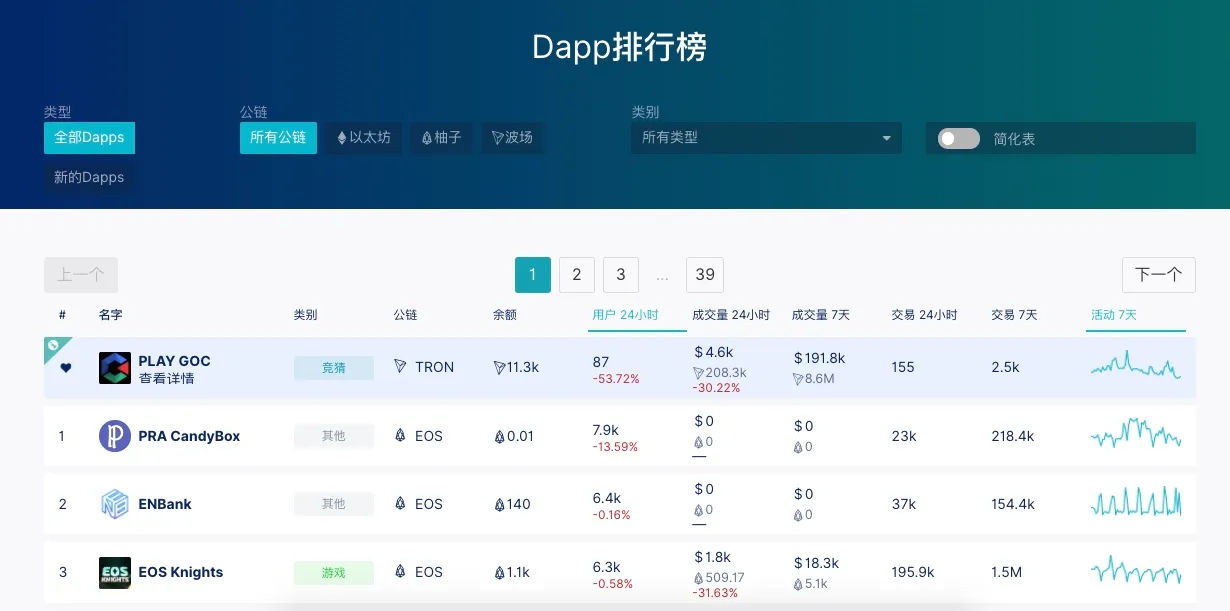Click the 195.9k transactions value
Screen dimensions: 1230x611
tap(913, 572)
